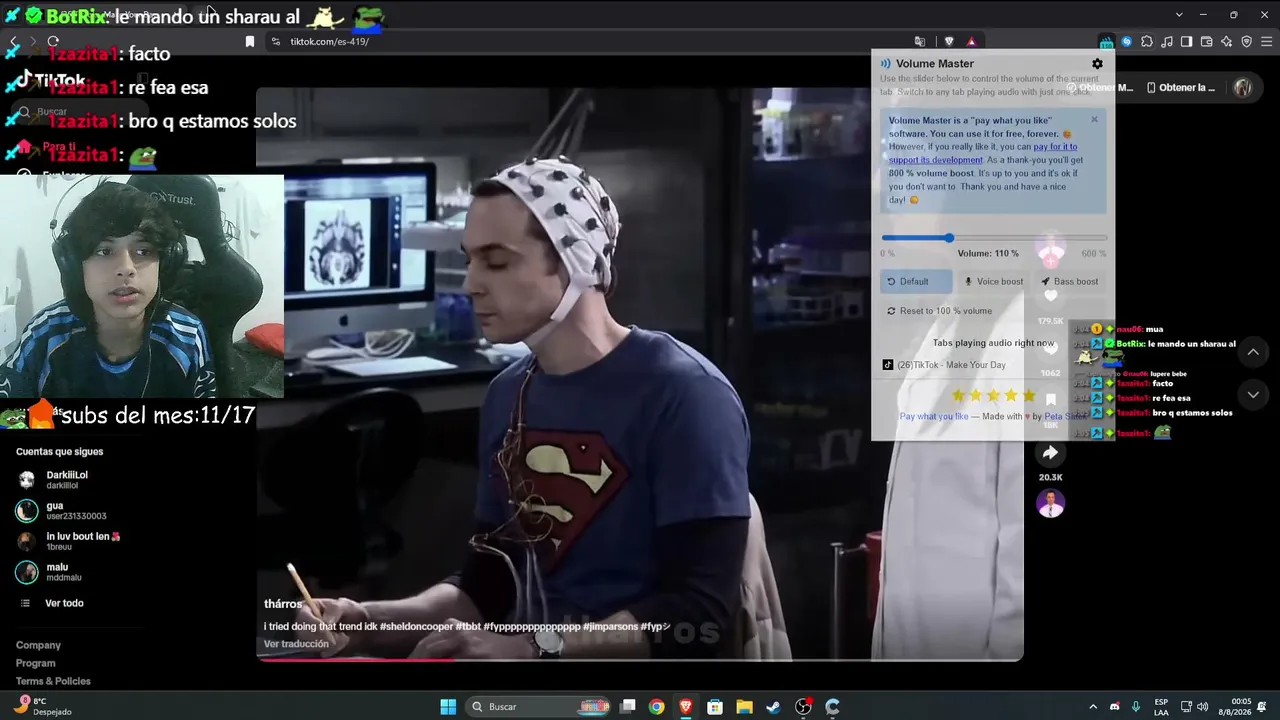
Task: Click the taskbar Buscar search box
Action: coord(536,707)
